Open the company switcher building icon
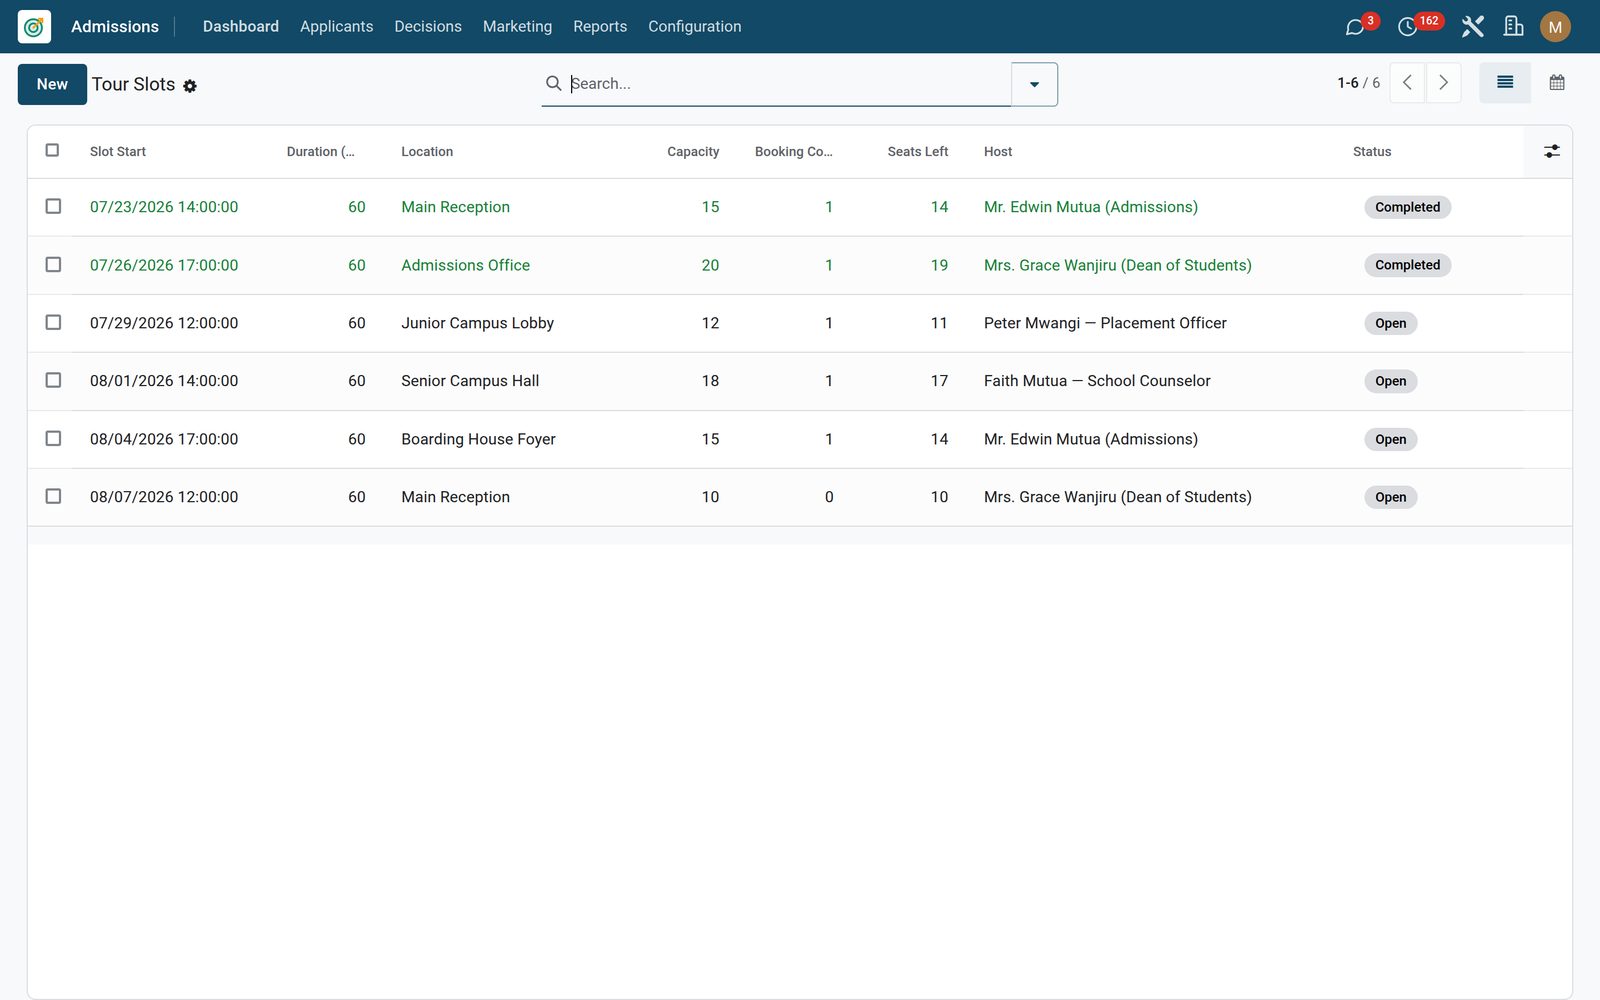1600x1000 pixels. 1514,27
